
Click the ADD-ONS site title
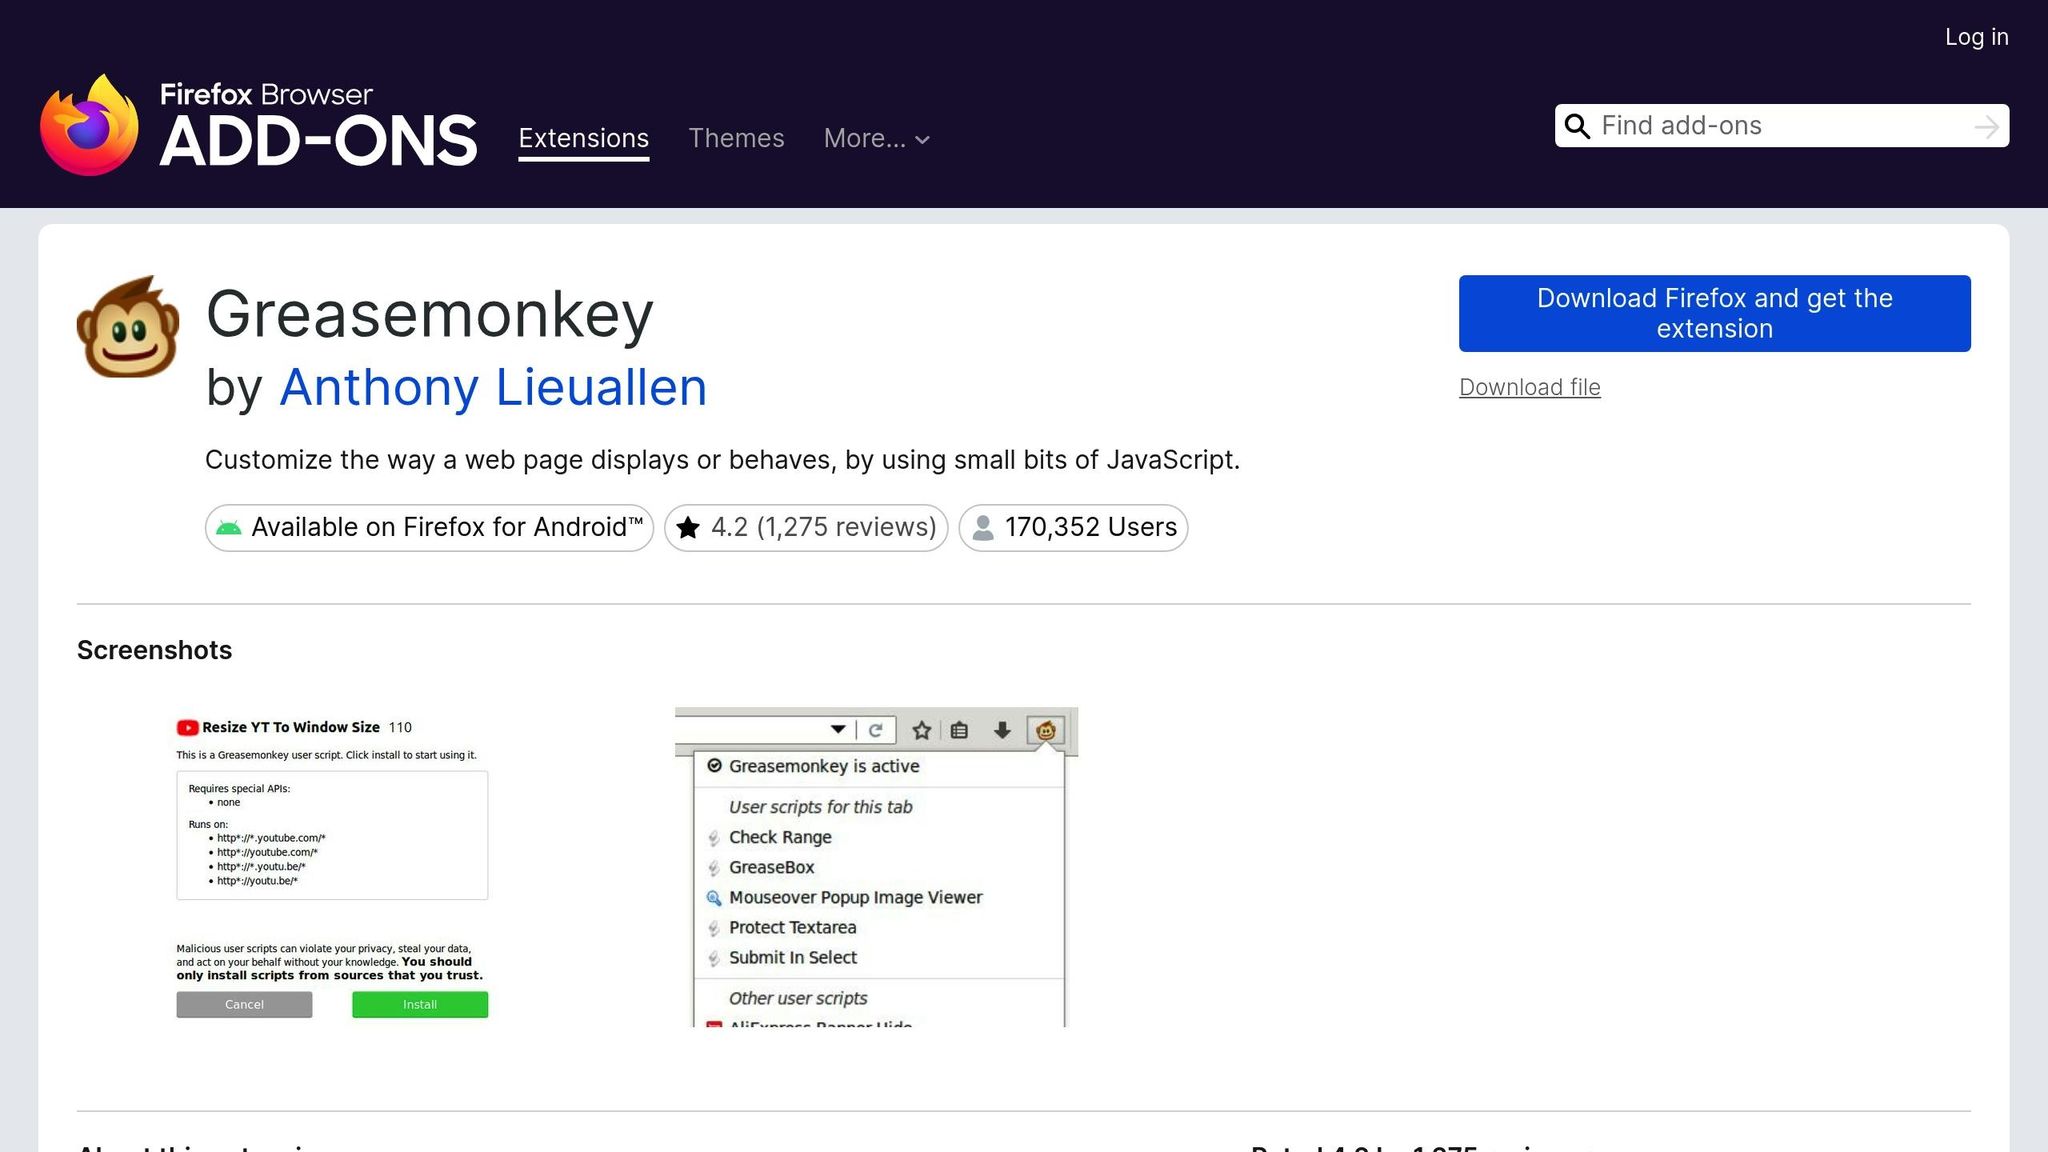point(318,140)
